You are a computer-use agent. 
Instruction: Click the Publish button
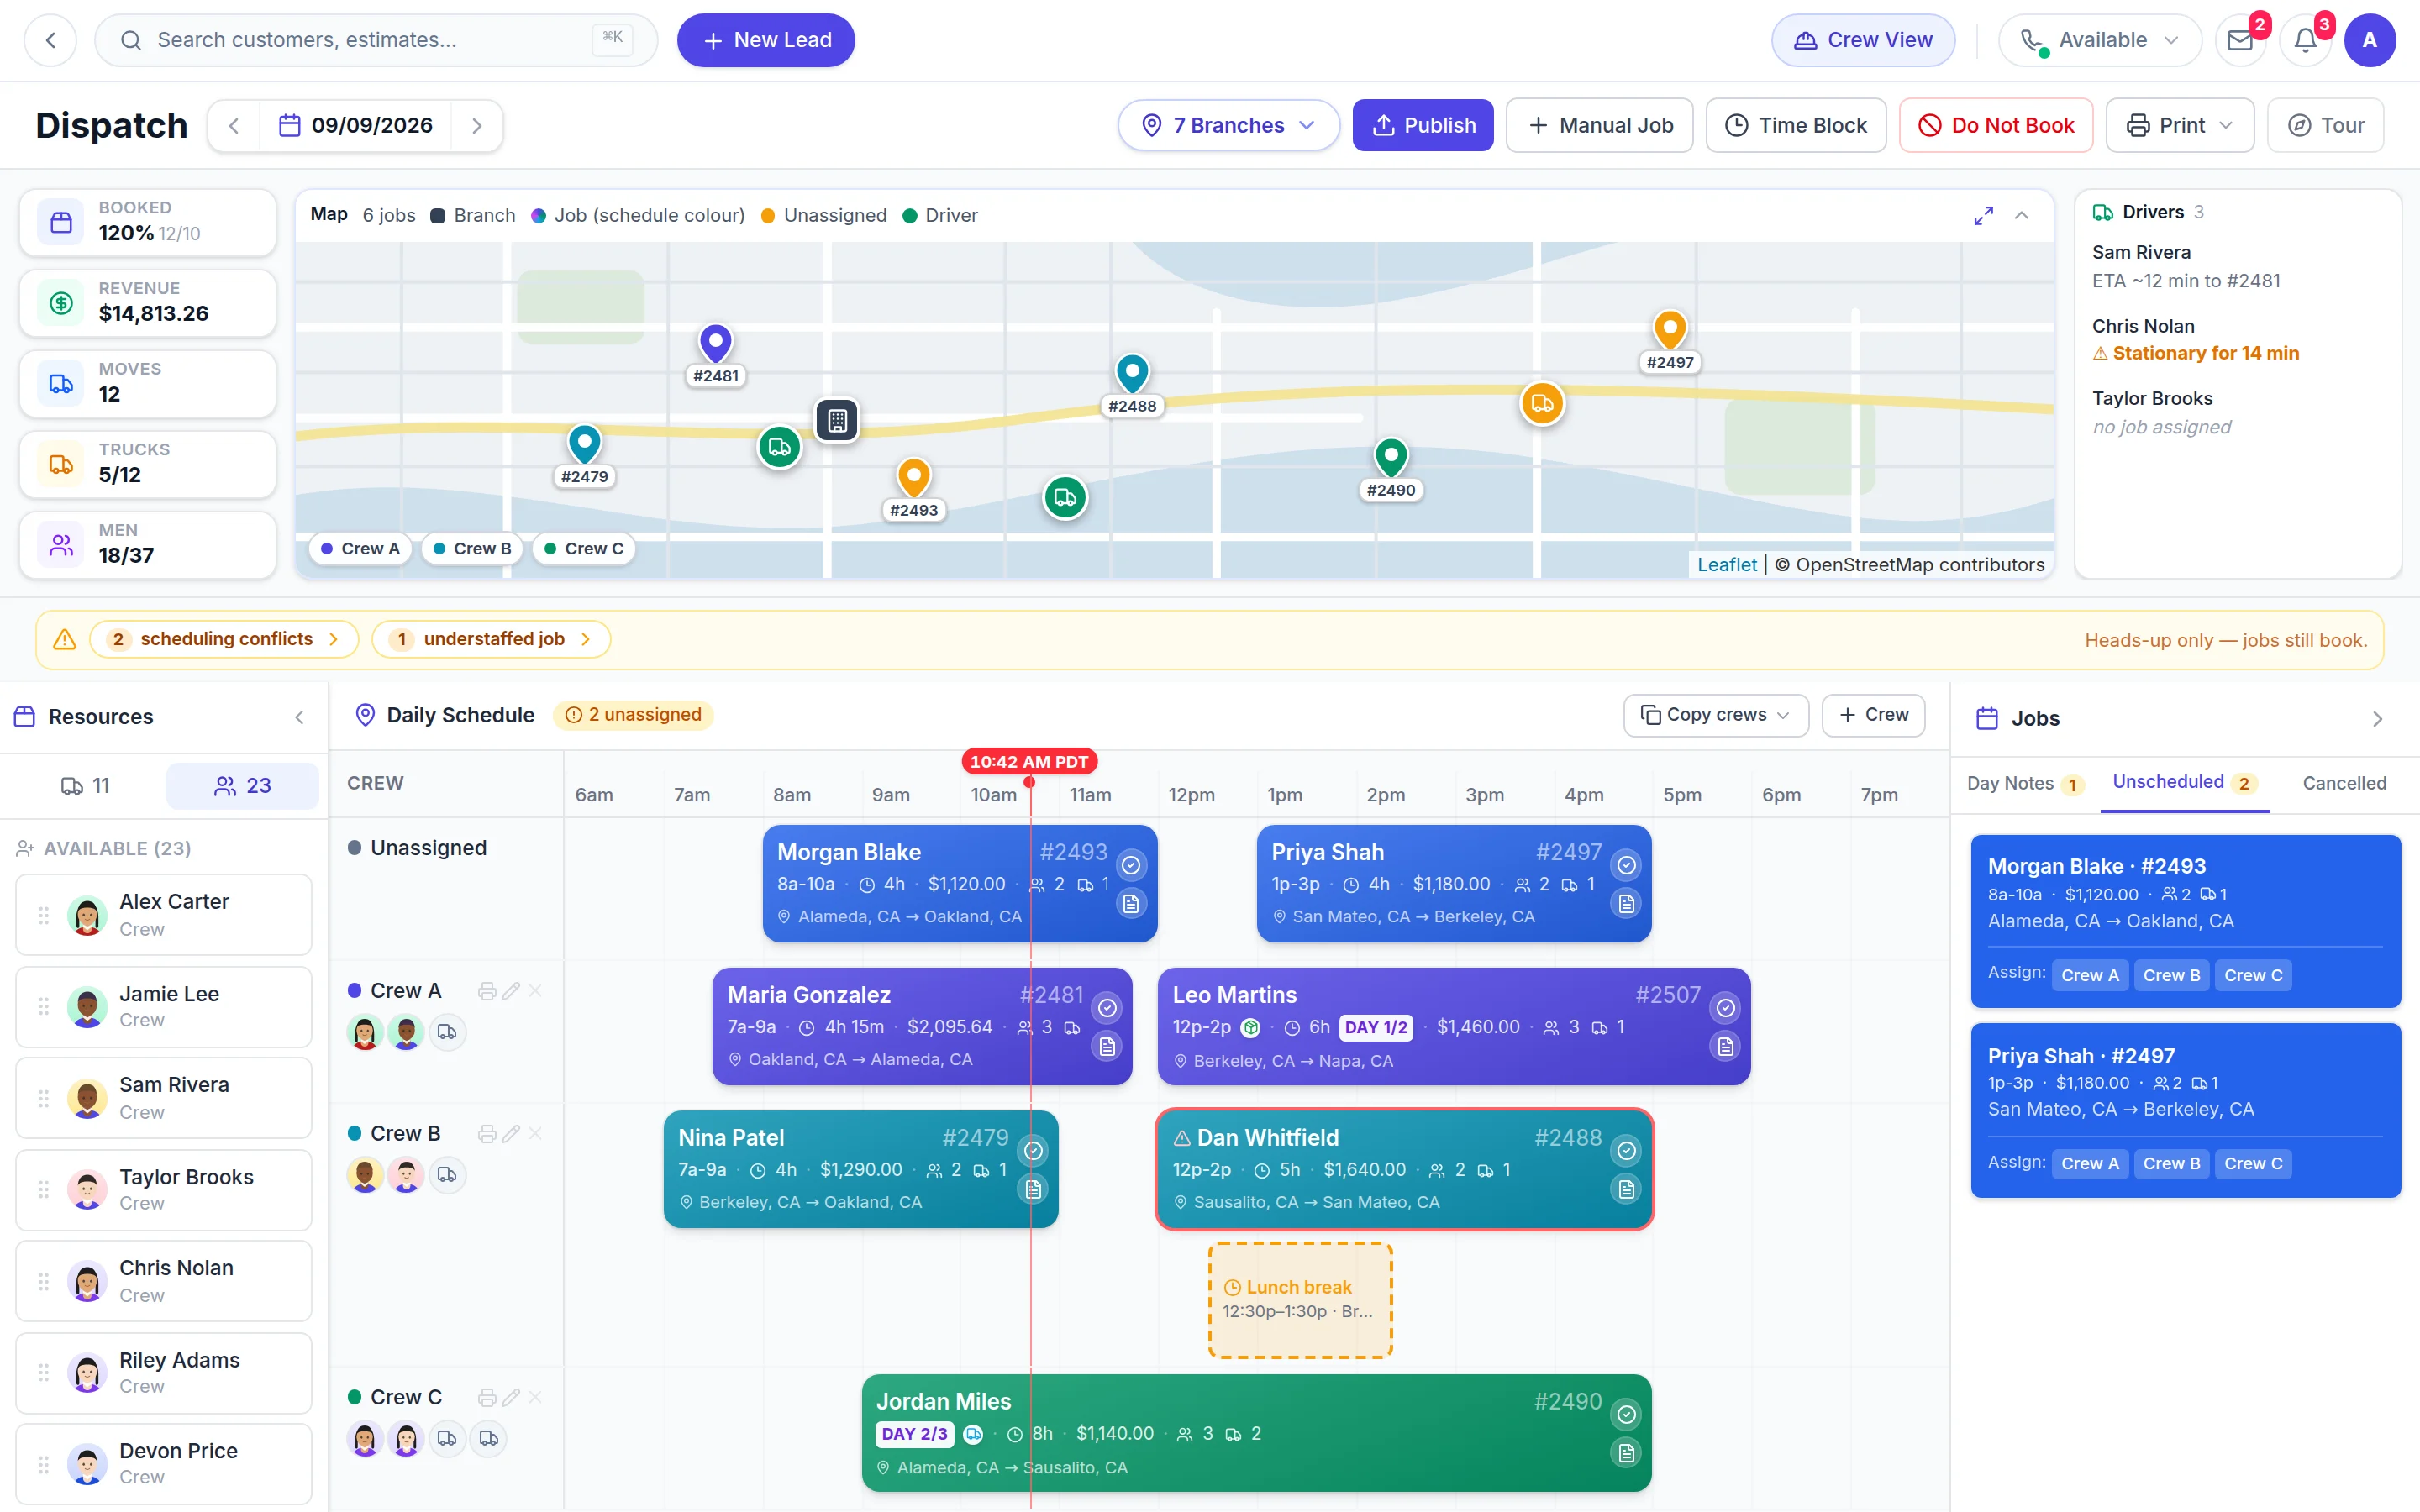pos(1423,125)
